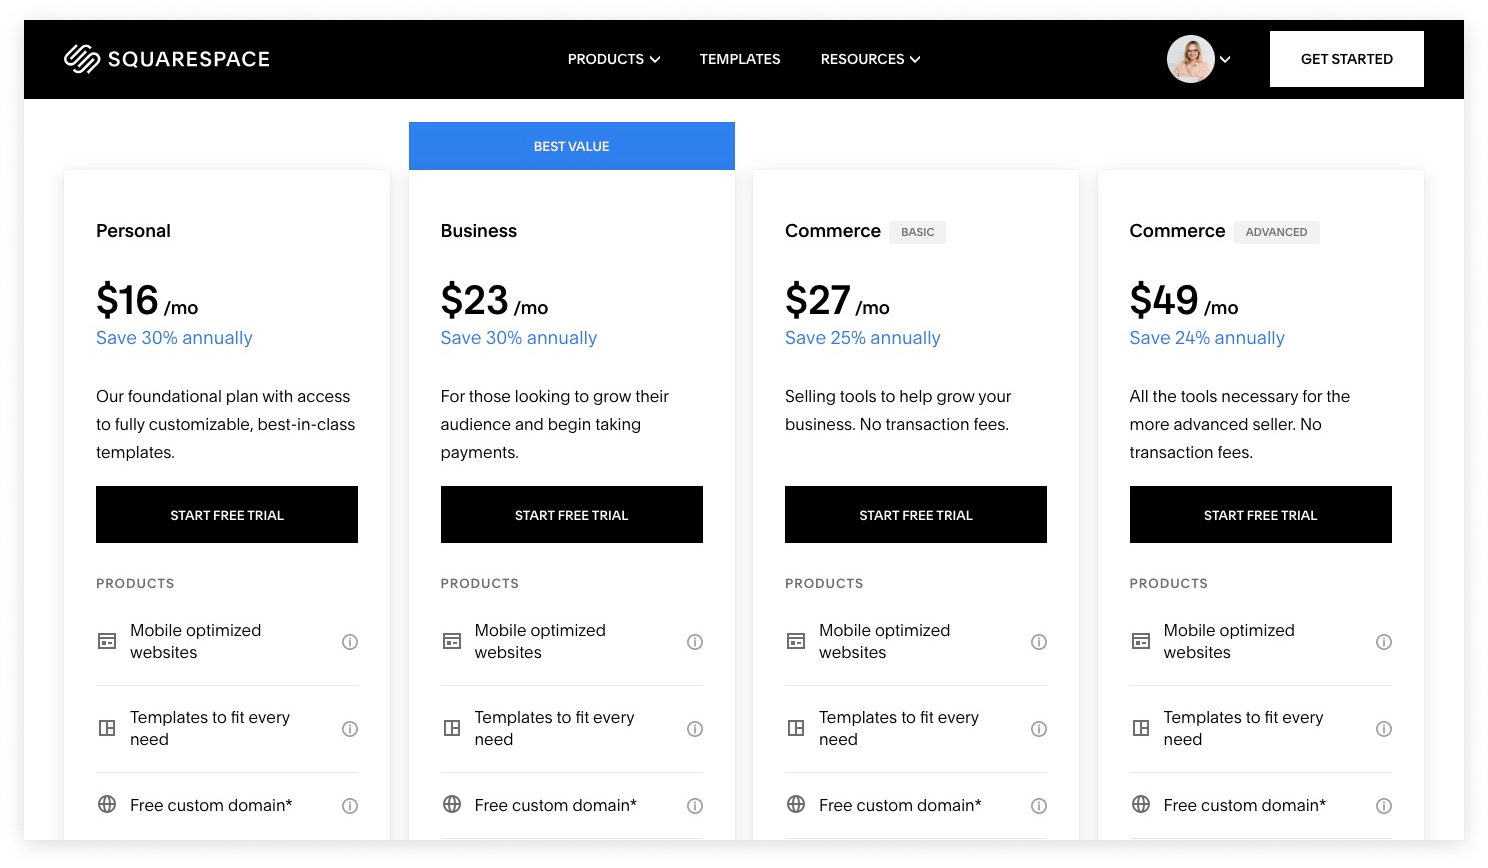Image resolution: width=1488 pixels, height=868 pixels.
Task: Click the Save 25% annually link for Commerce Basic
Action: click(862, 337)
